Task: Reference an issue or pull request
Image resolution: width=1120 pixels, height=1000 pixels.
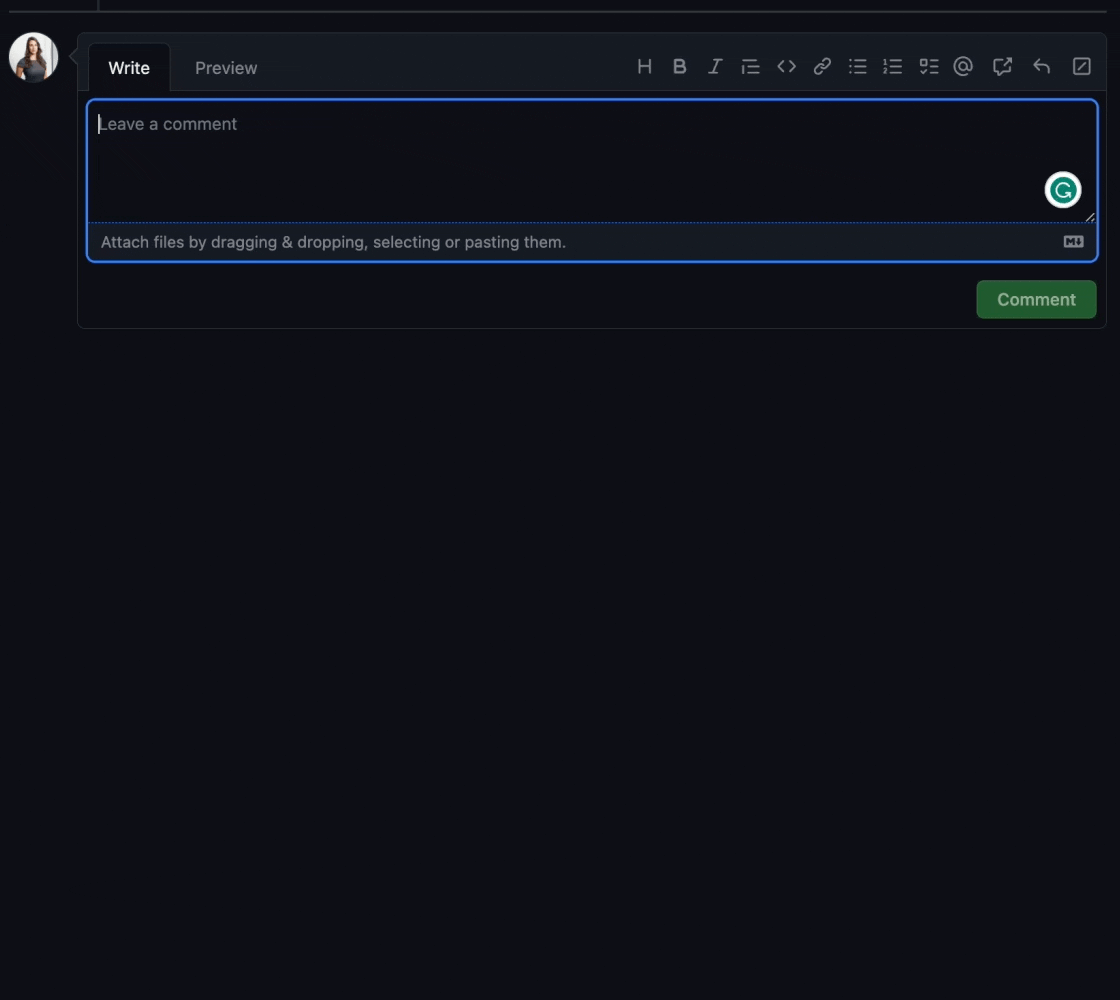Action: 1002,67
